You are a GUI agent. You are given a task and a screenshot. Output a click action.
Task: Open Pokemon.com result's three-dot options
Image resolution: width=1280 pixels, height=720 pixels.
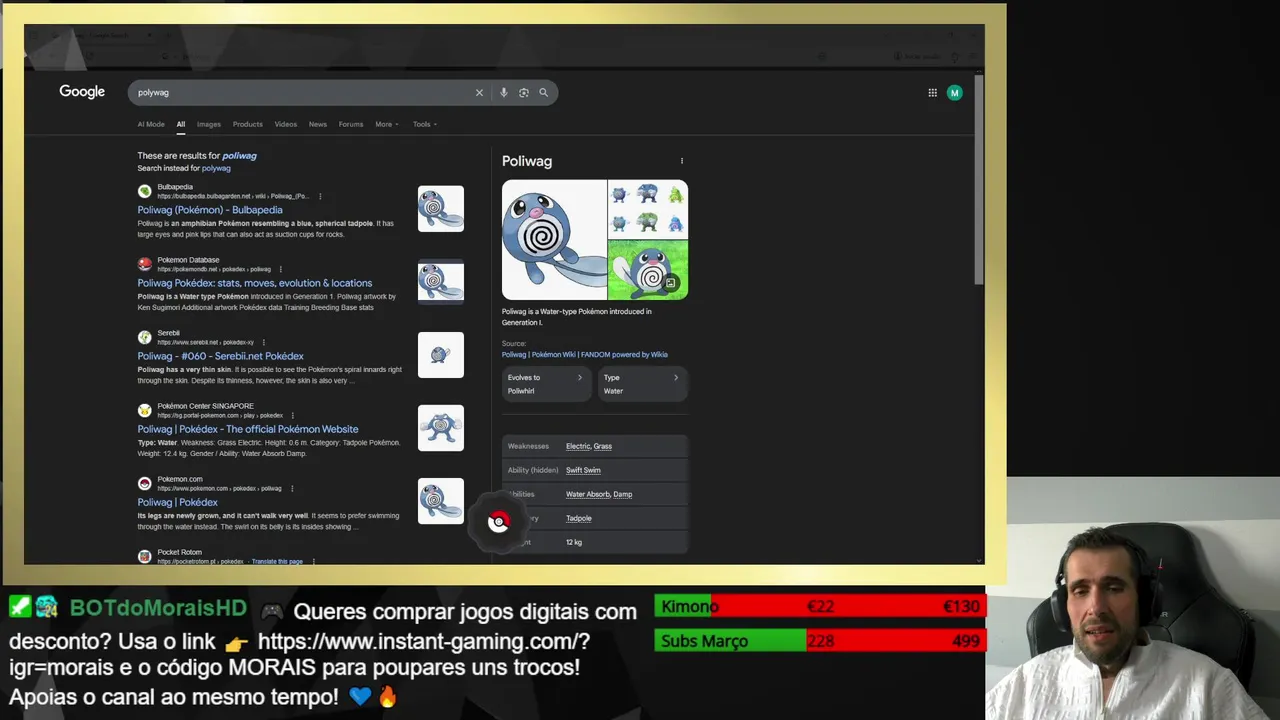tap(291, 488)
